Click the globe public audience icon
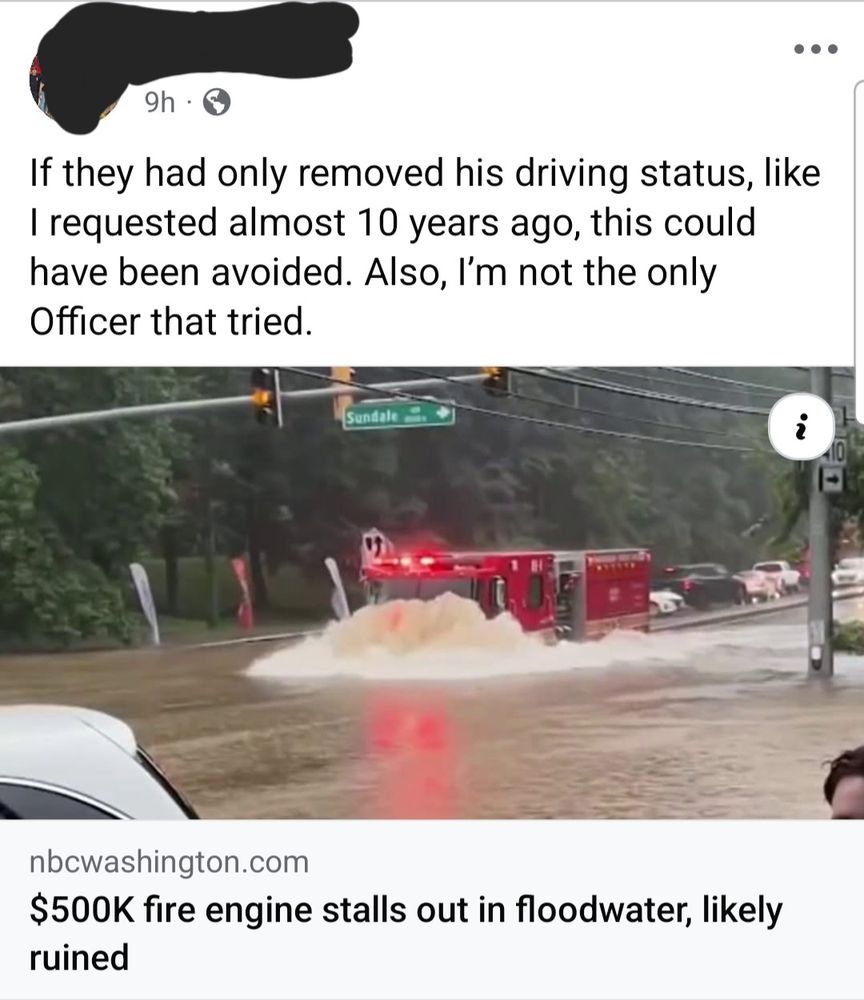This screenshot has height=1000, width=864. [x=217, y=101]
